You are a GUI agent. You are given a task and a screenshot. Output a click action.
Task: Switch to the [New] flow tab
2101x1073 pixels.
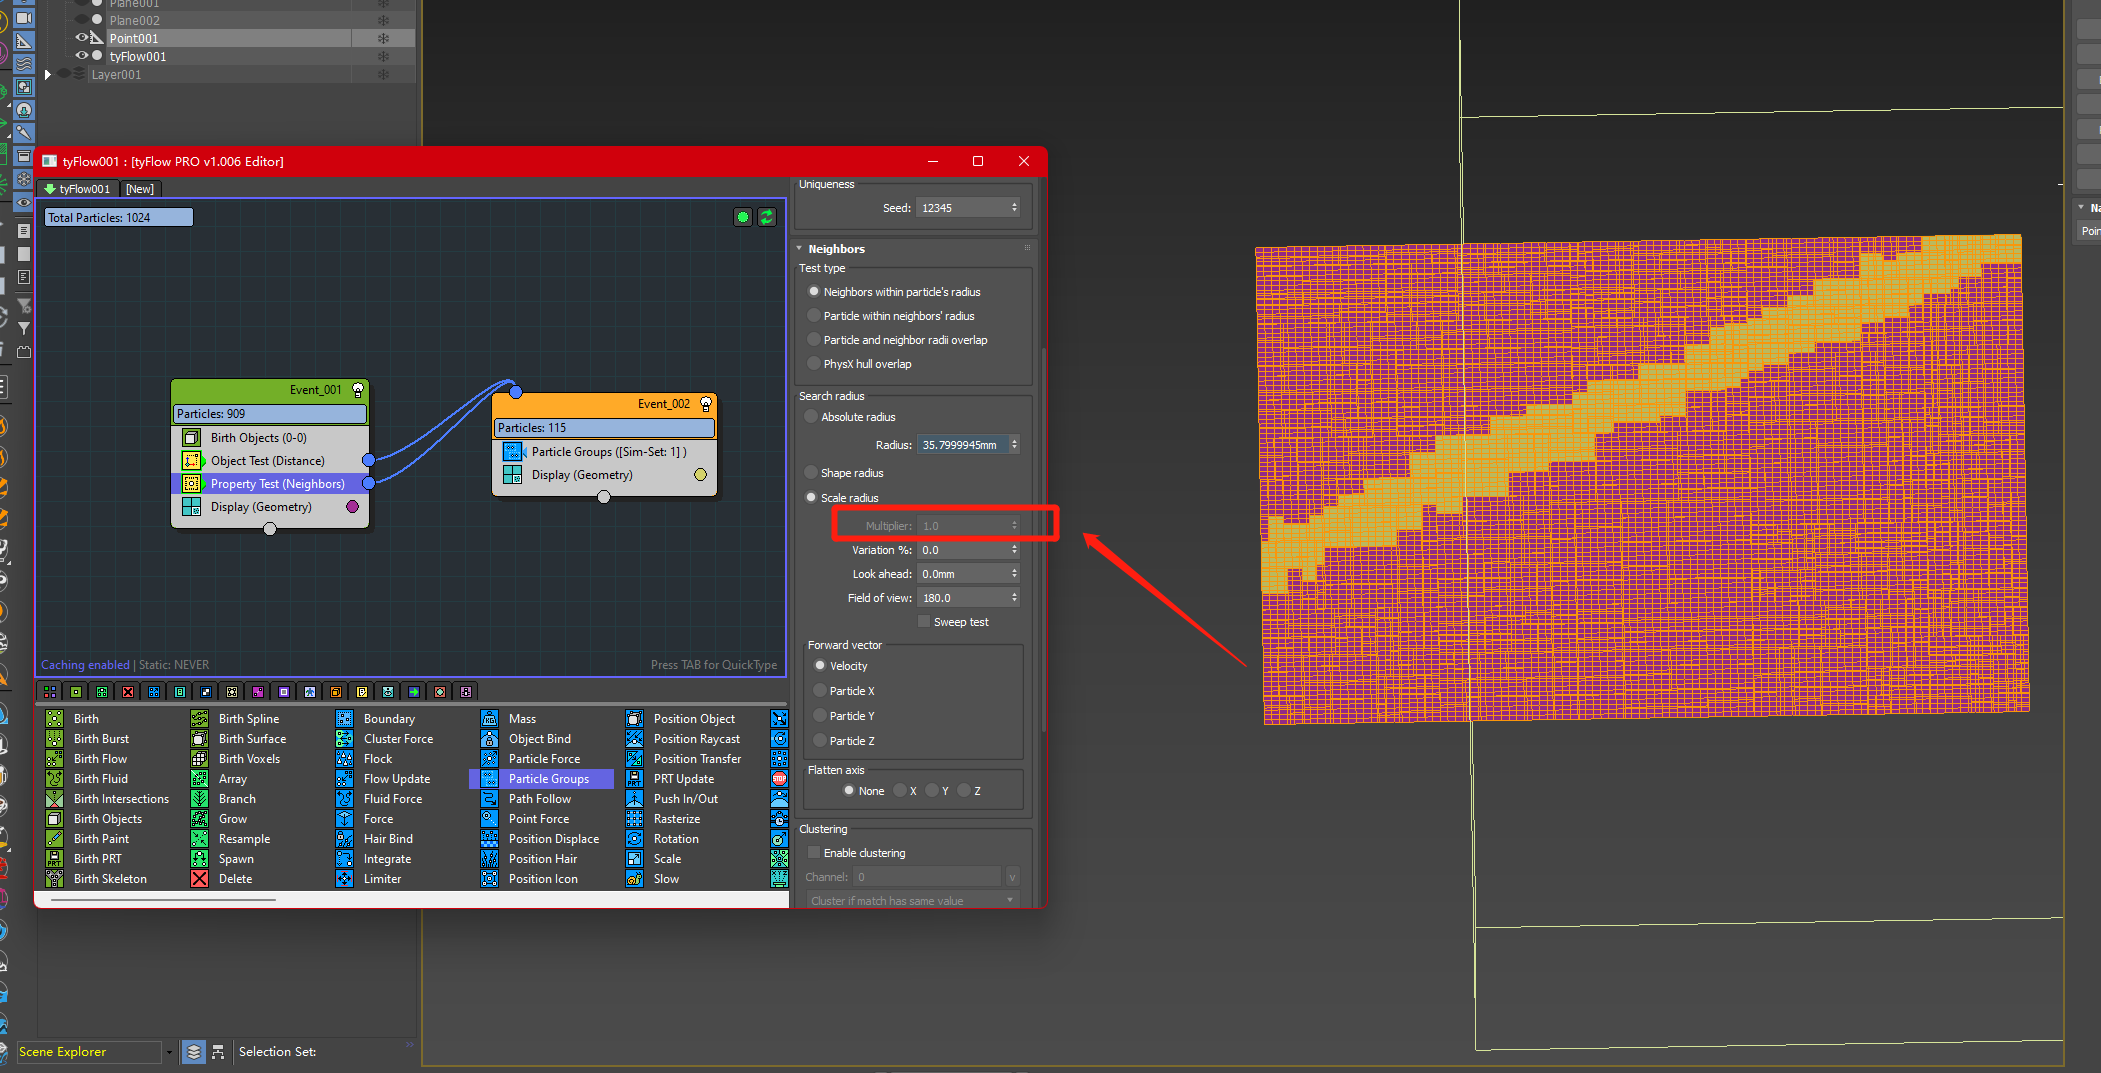click(x=140, y=189)
